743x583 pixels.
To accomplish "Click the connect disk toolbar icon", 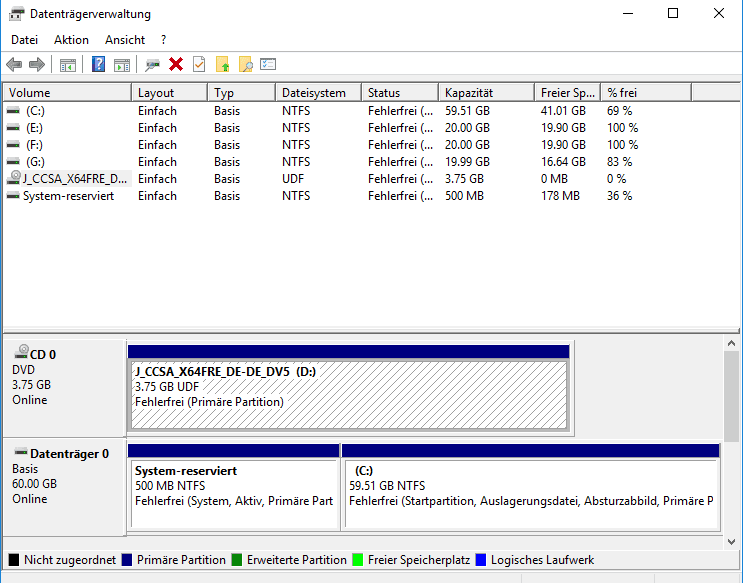I will [152, 65].
